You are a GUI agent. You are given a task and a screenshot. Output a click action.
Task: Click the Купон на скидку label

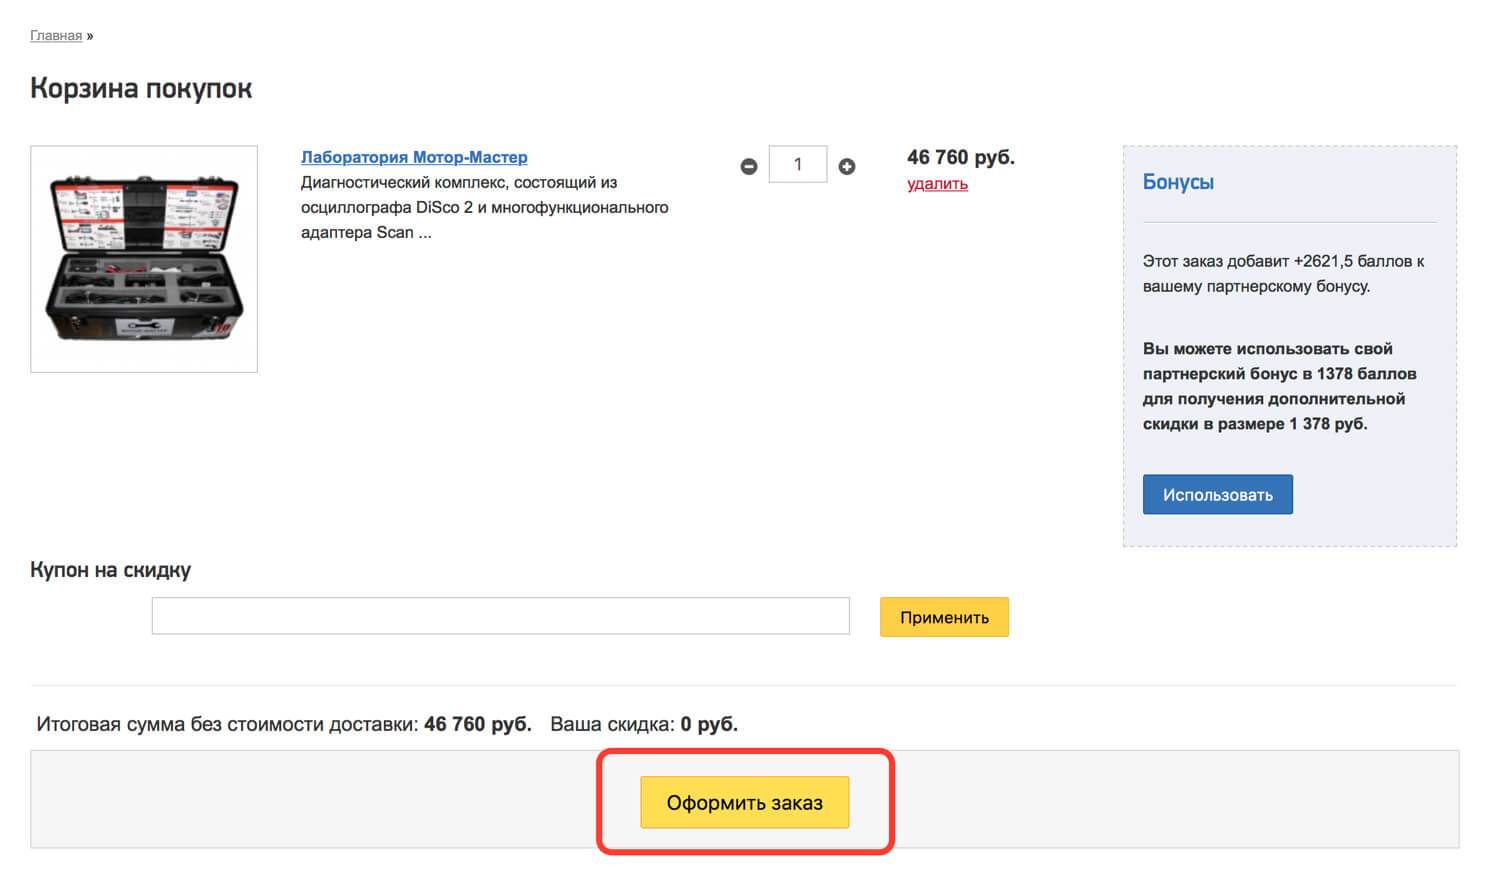coord(110,570)
